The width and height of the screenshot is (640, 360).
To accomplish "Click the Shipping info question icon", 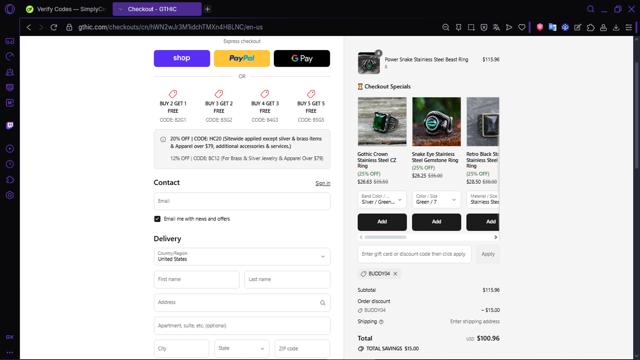I will (x=381, y=322).
